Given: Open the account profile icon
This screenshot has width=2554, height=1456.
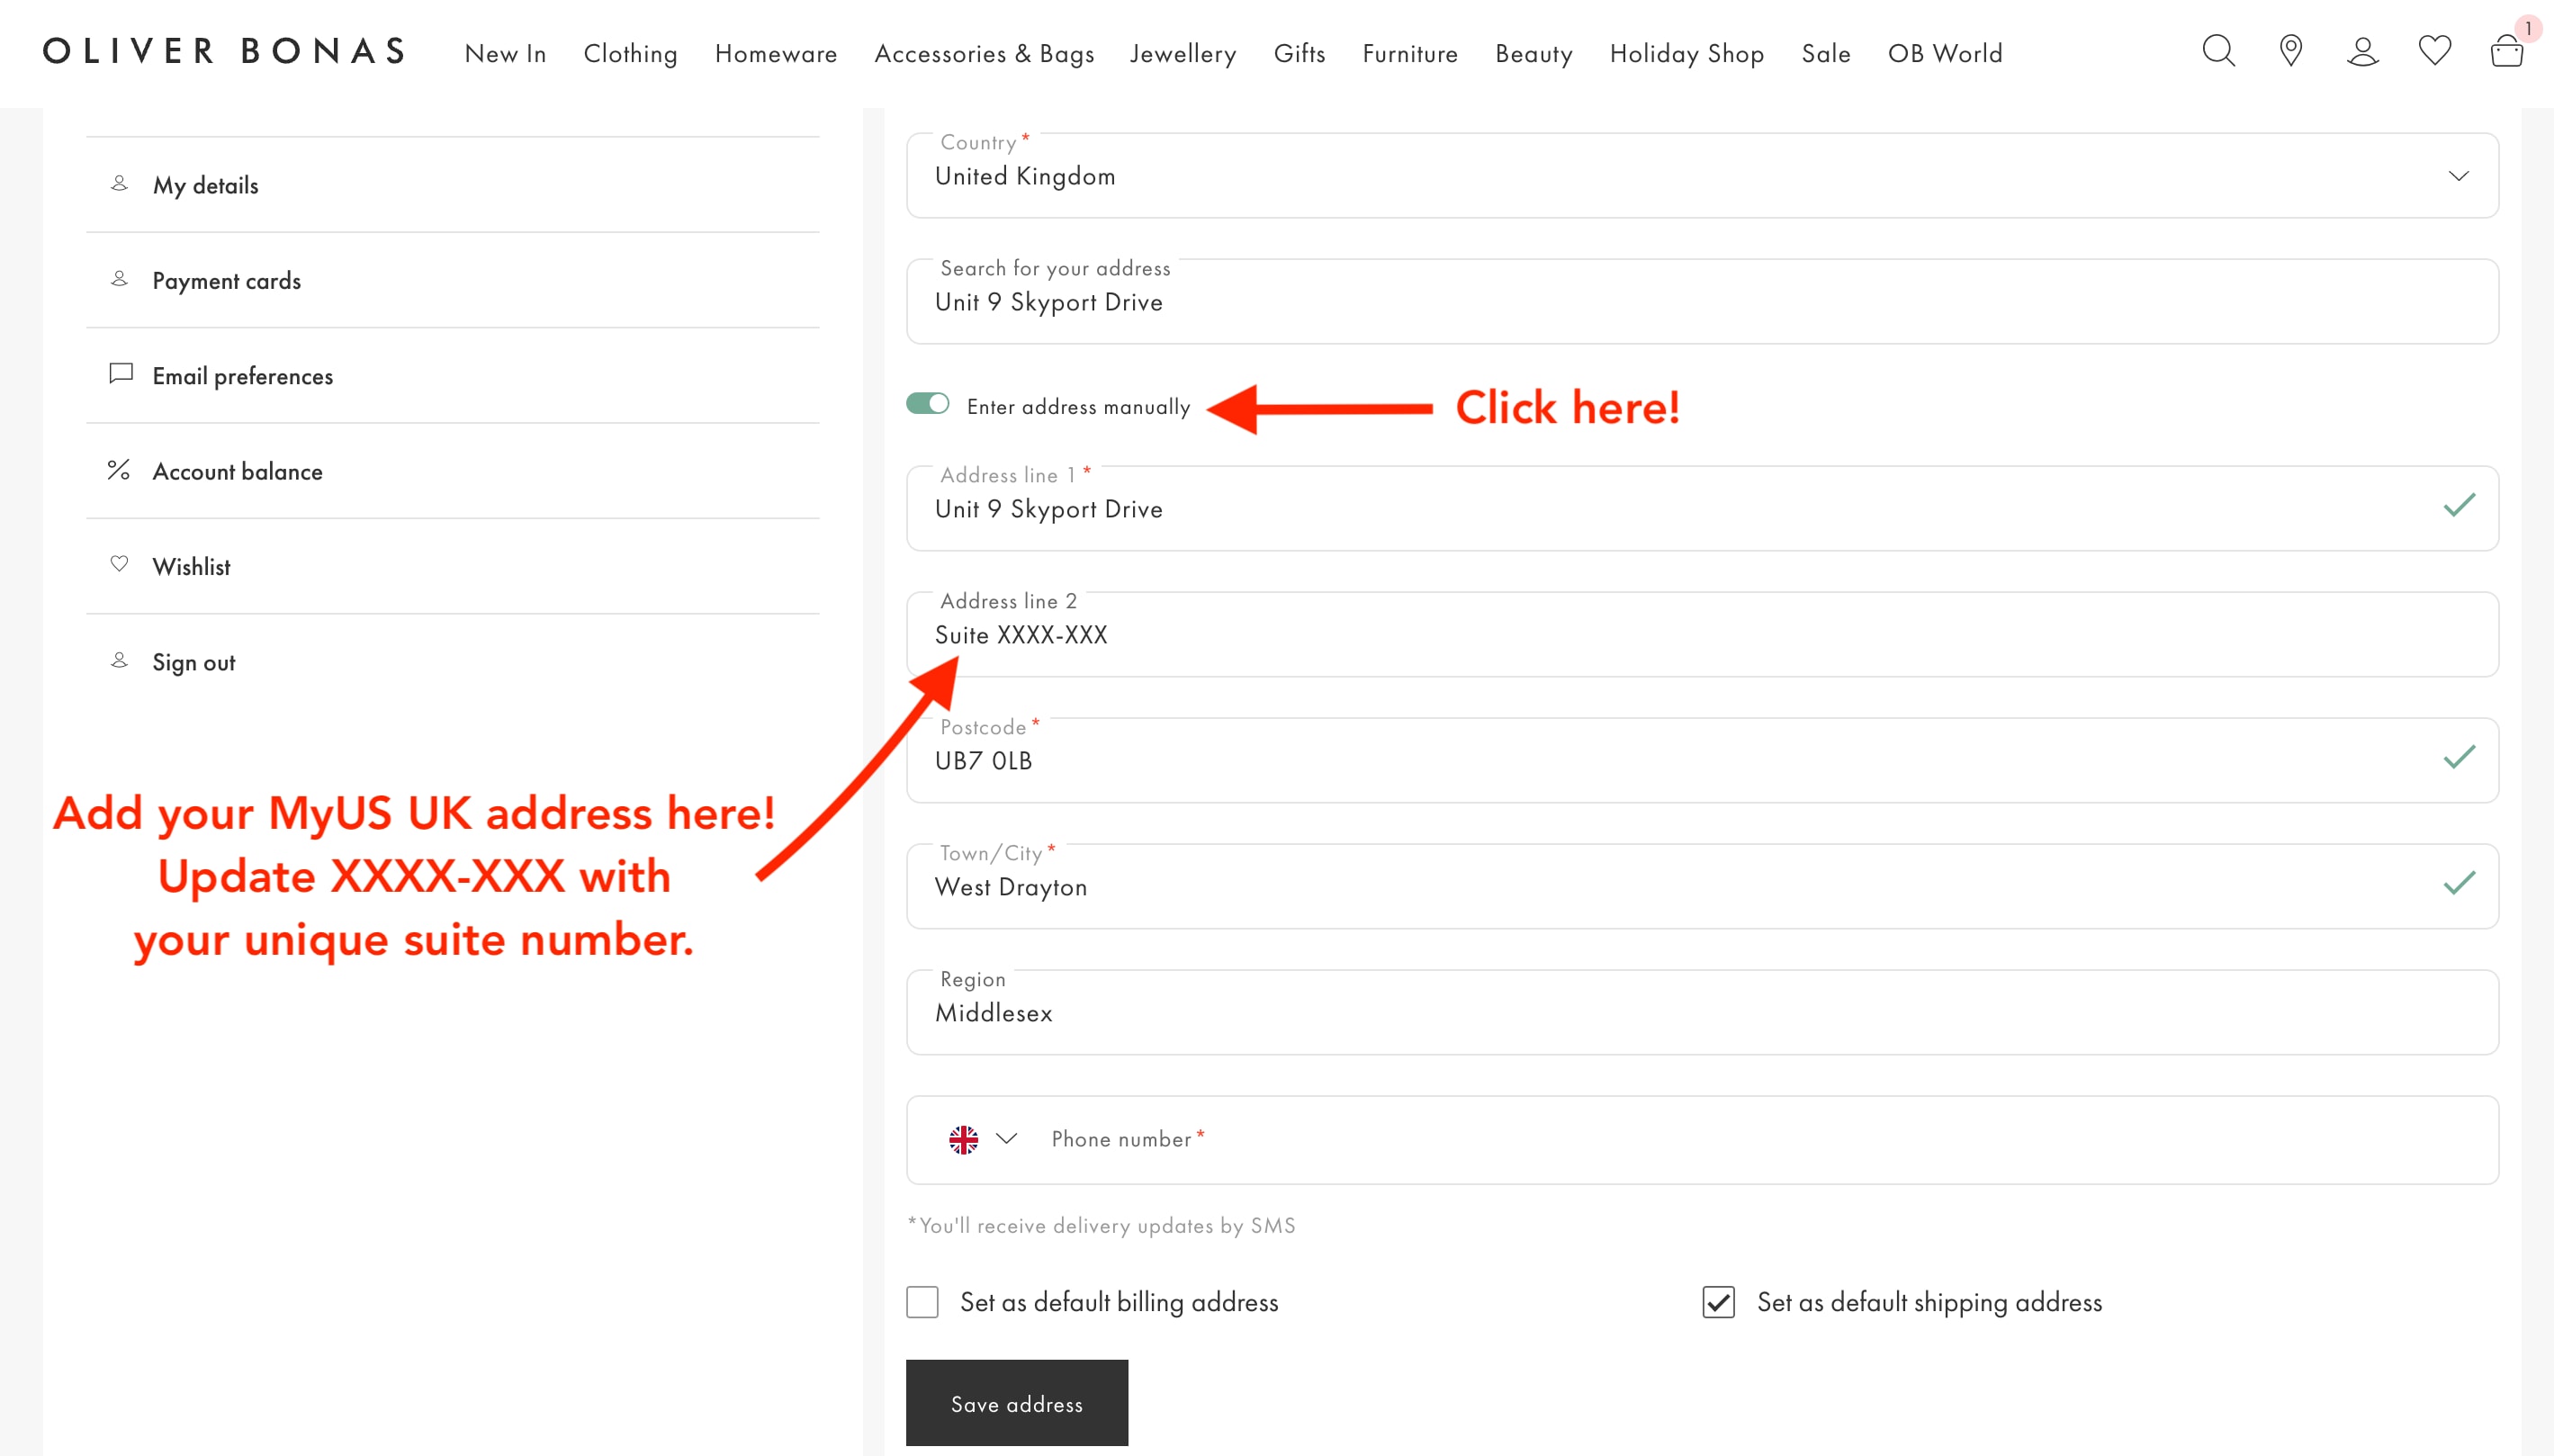Looking at the screenshot, I should pos(2363,51).
